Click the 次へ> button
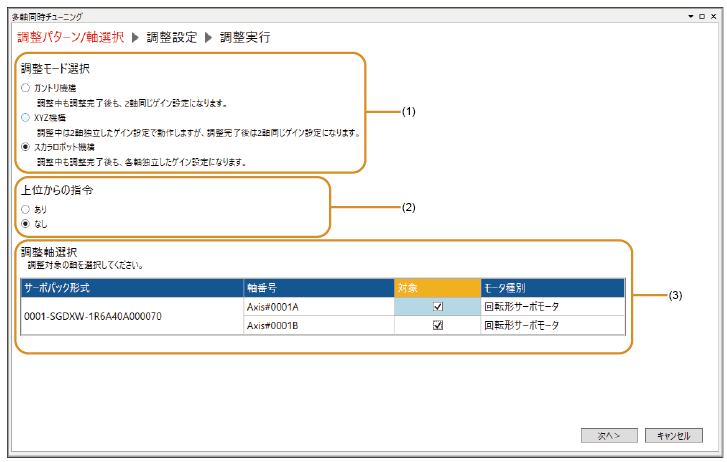The width and height of the screenshot is (727, 462). coord(609,436)
